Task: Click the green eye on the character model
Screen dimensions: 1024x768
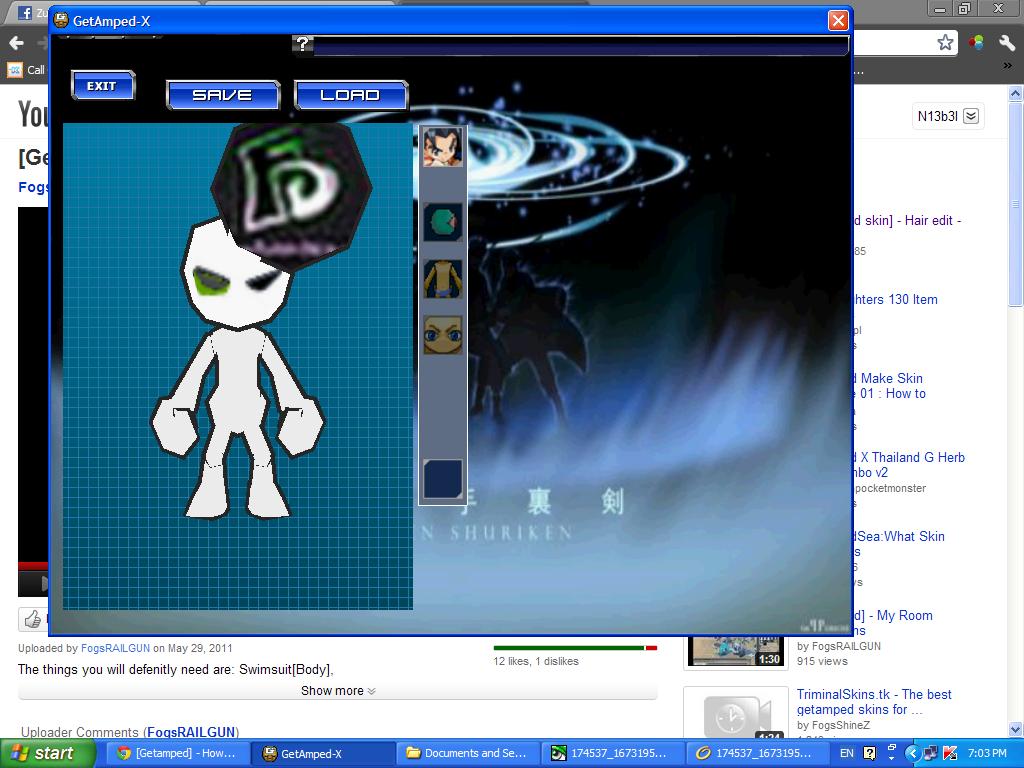Action: click(211, 281)
